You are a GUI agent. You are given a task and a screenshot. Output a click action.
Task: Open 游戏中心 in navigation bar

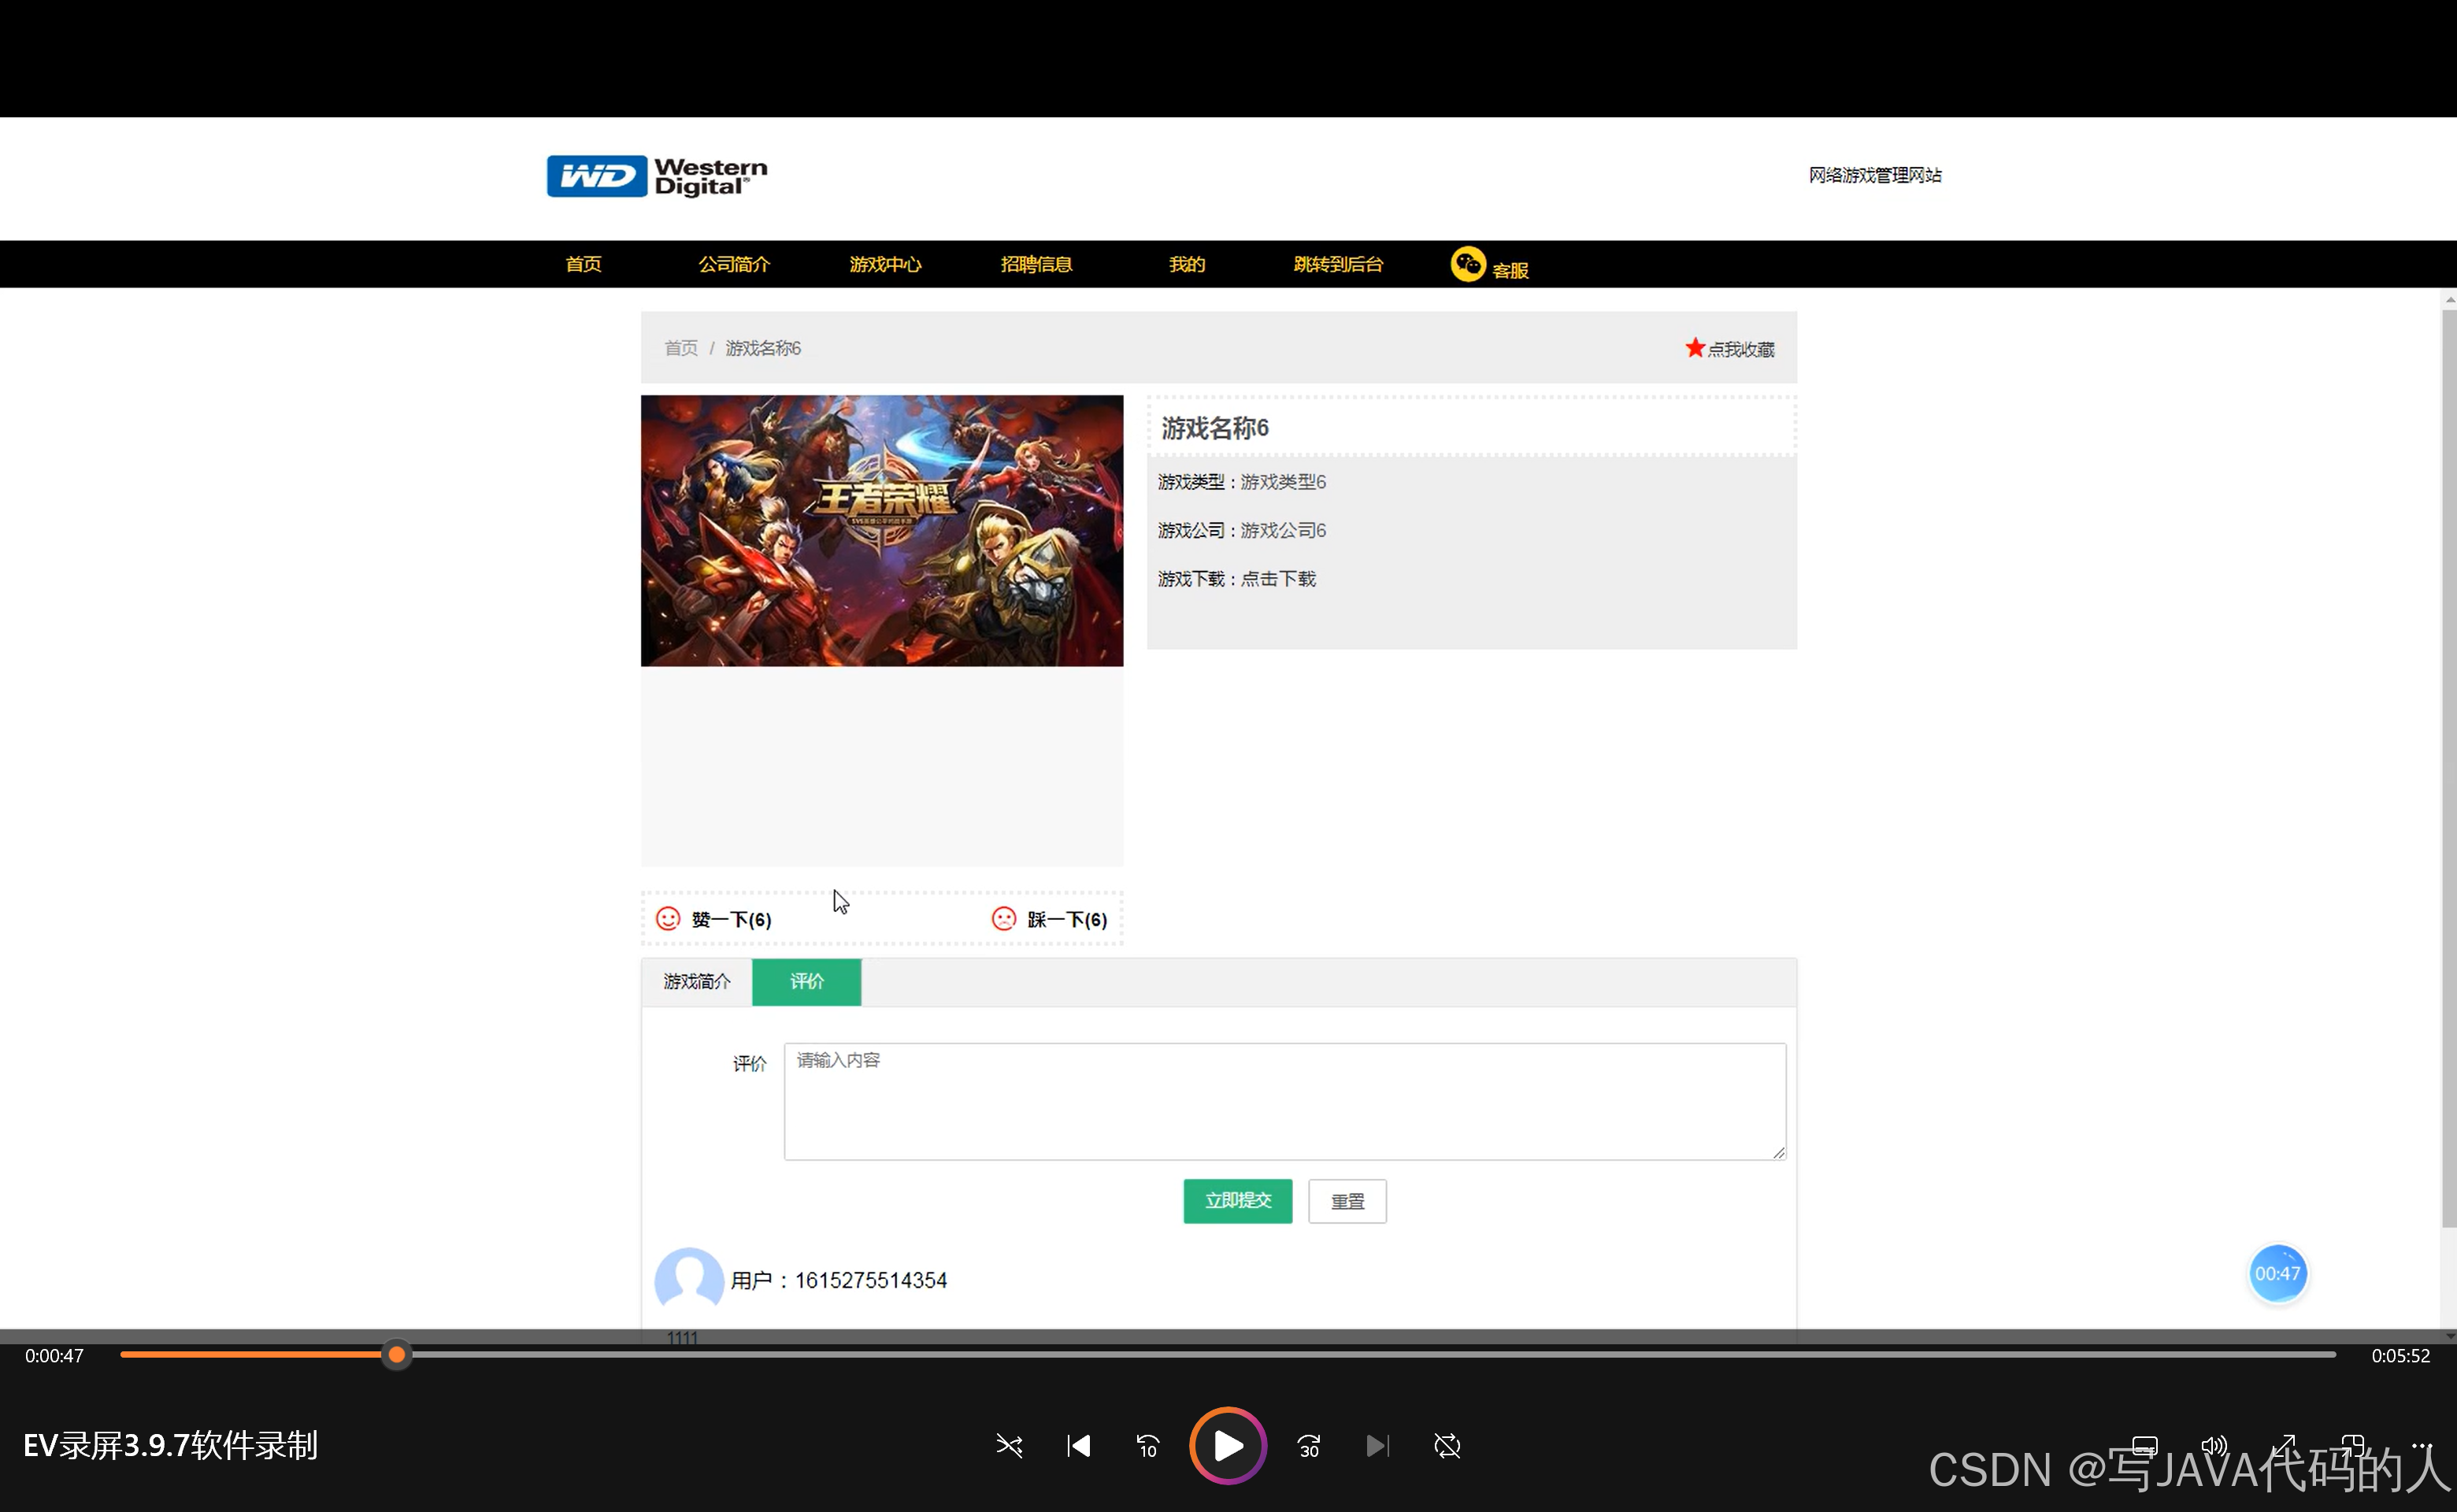pyautogui.click(x=885, y=265)
